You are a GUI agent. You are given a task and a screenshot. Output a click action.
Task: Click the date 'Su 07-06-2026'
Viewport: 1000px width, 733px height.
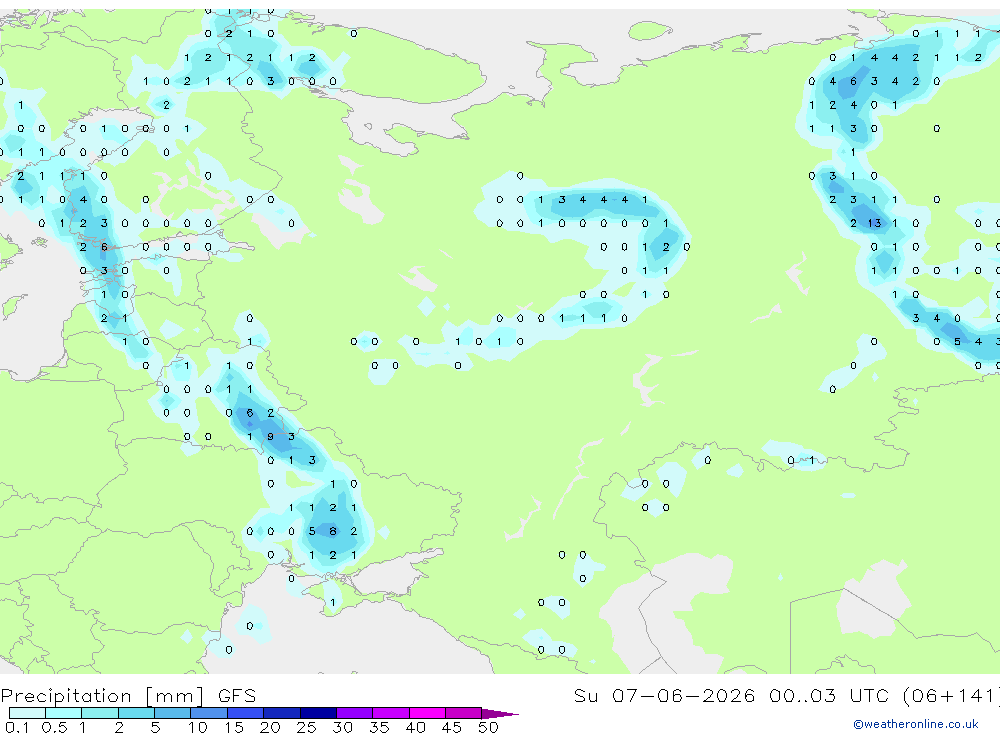tap(664, 695)
